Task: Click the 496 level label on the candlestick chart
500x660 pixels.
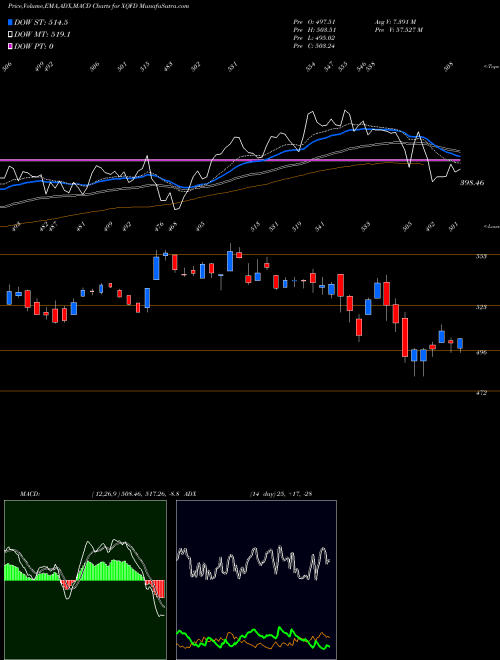Action: tap(481, 352)
